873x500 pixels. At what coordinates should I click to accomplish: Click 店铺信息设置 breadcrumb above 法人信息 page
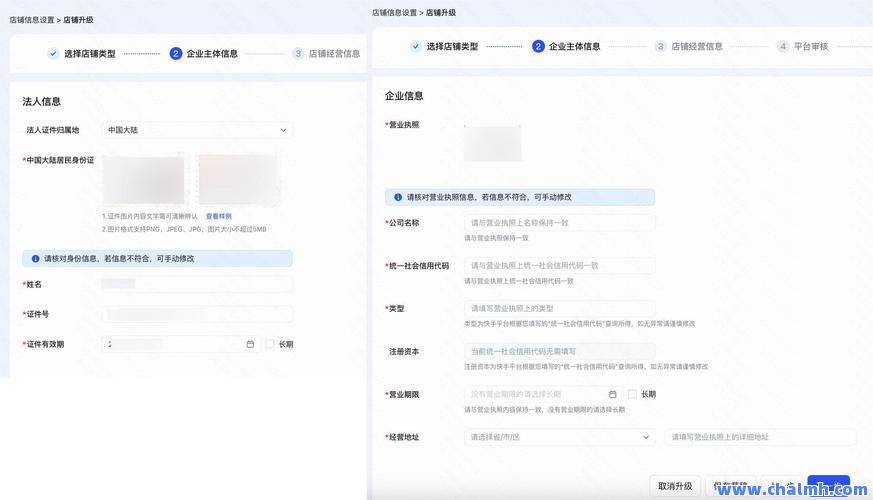pos(32,20)
